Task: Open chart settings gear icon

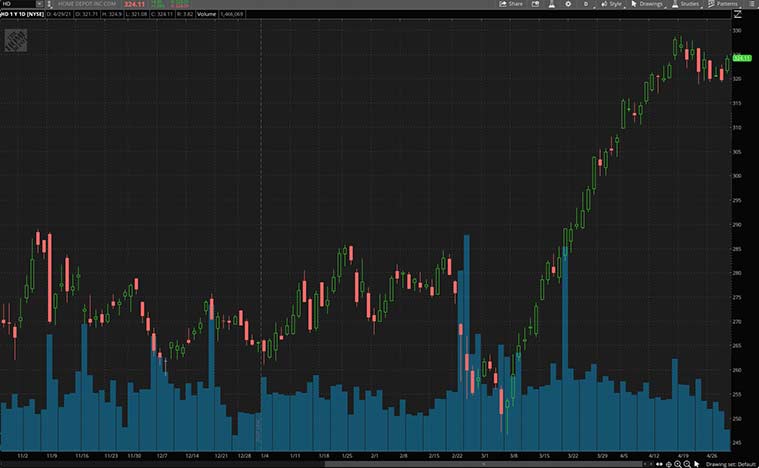Action: coord(568,4)
